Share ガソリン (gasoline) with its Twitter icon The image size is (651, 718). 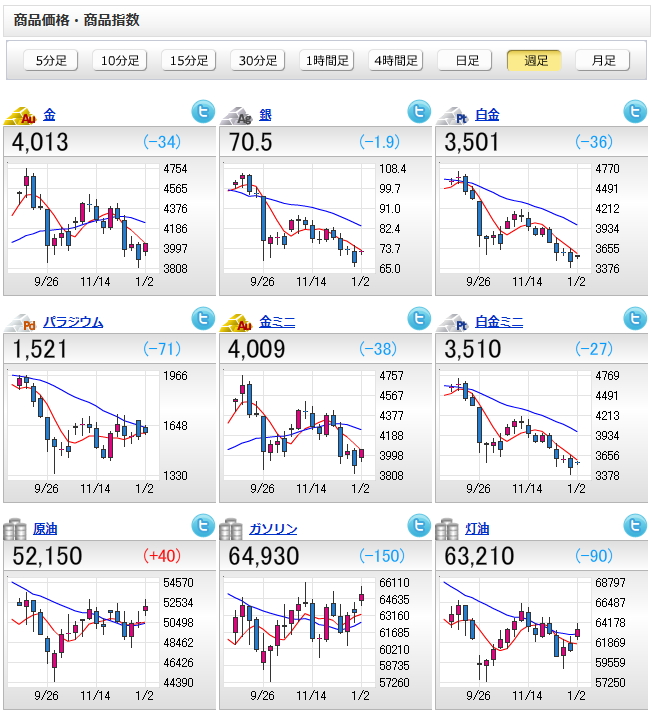click(x=419, y=526)
